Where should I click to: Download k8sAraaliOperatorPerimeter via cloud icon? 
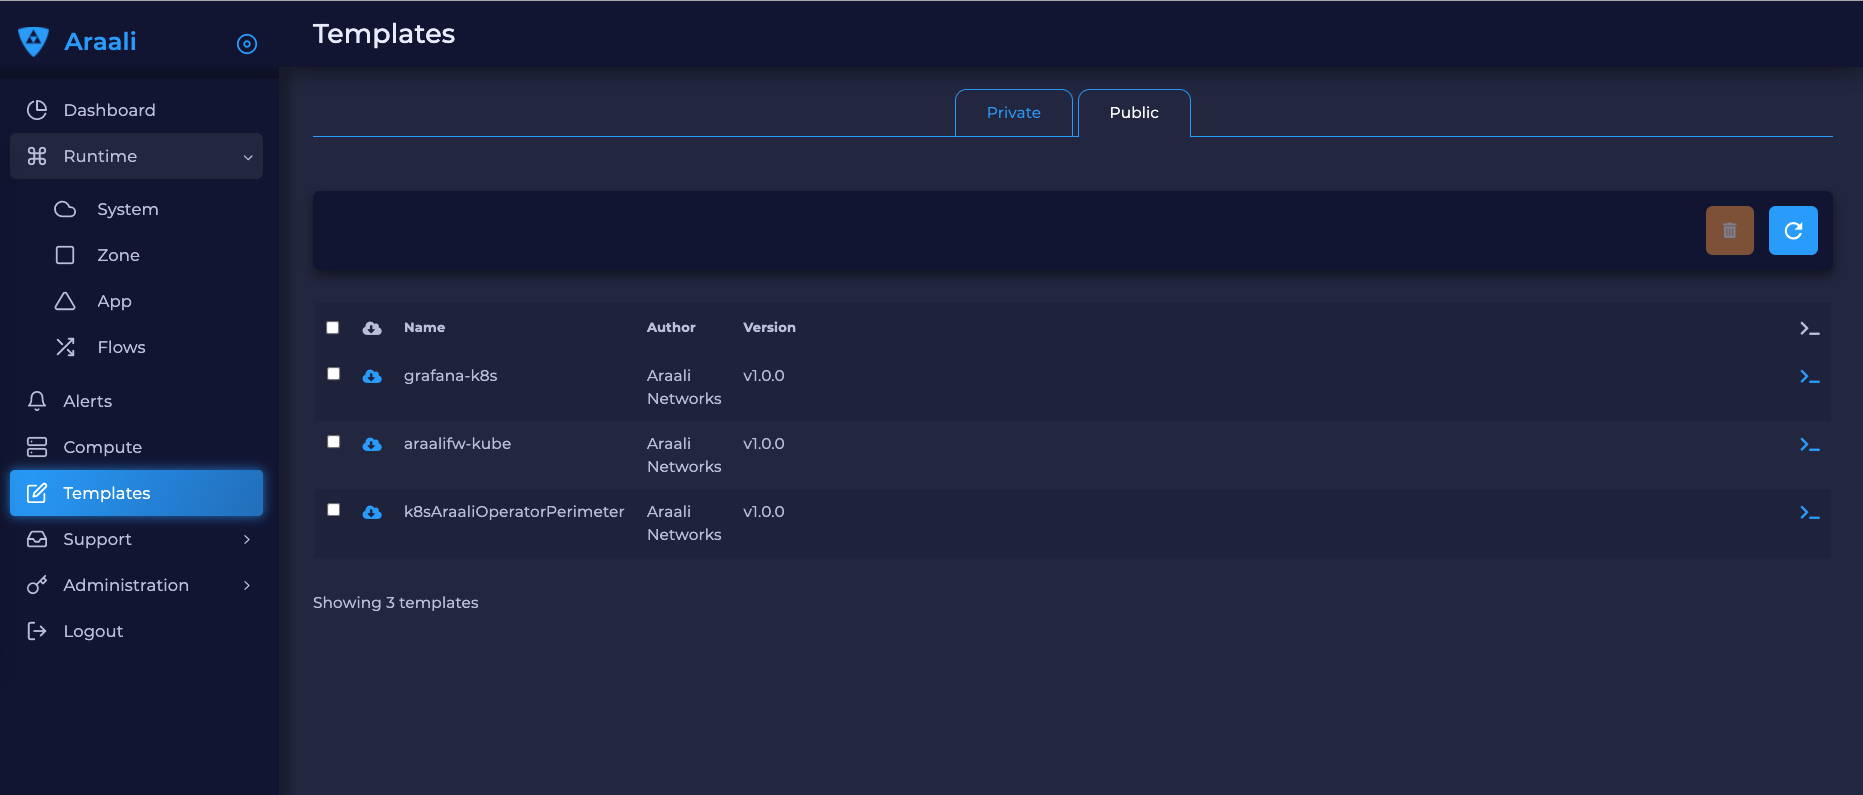[x=372, y=512]
